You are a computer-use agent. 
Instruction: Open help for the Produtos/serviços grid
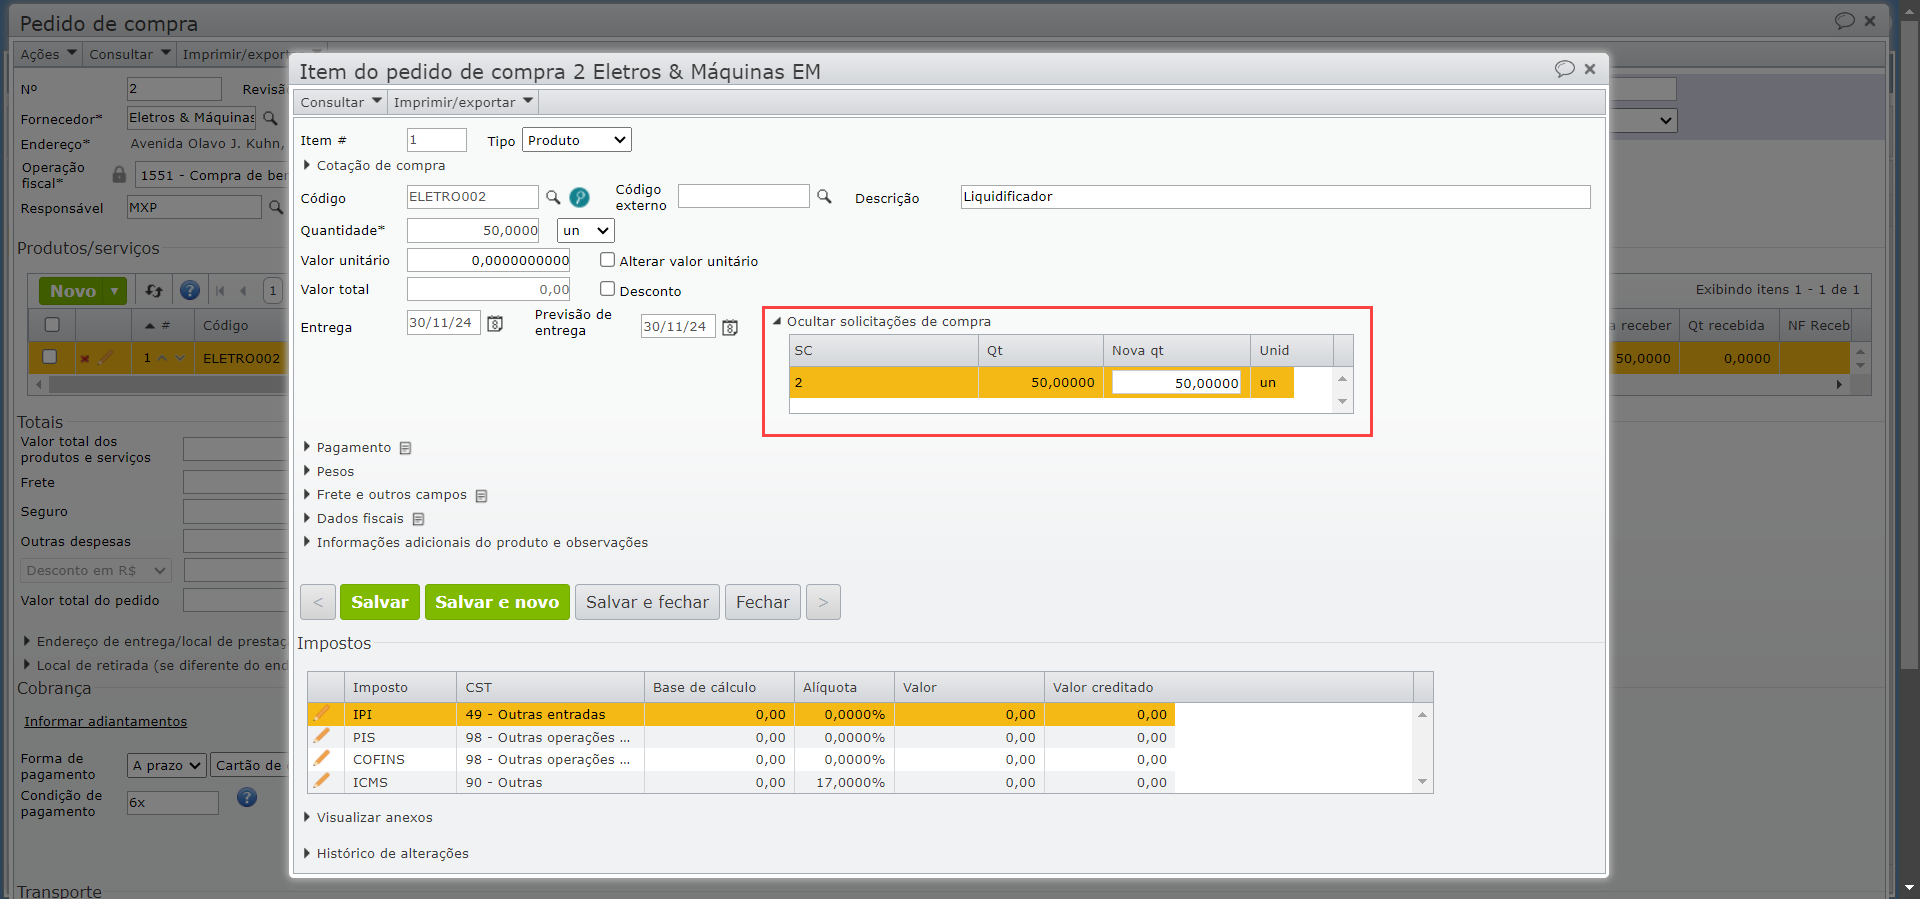(189, 291)
